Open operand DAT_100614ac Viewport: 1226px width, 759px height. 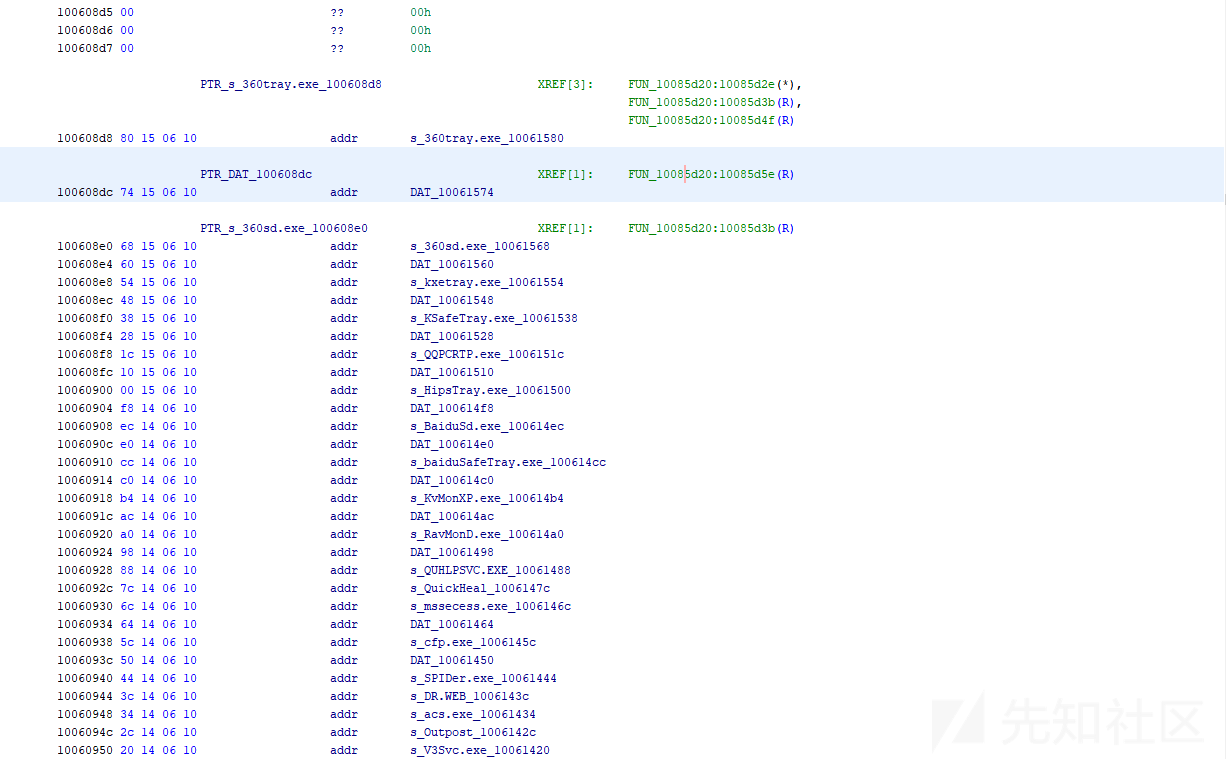(452, 516)
